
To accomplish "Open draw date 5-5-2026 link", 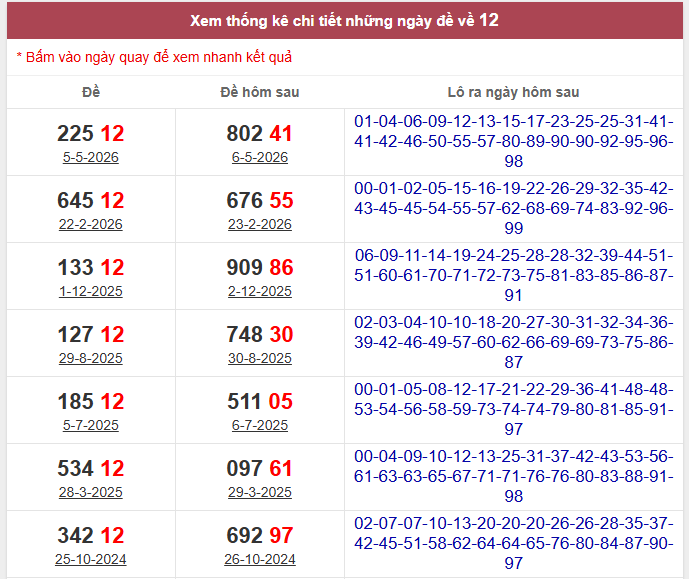I will click(x=91, y=157).
